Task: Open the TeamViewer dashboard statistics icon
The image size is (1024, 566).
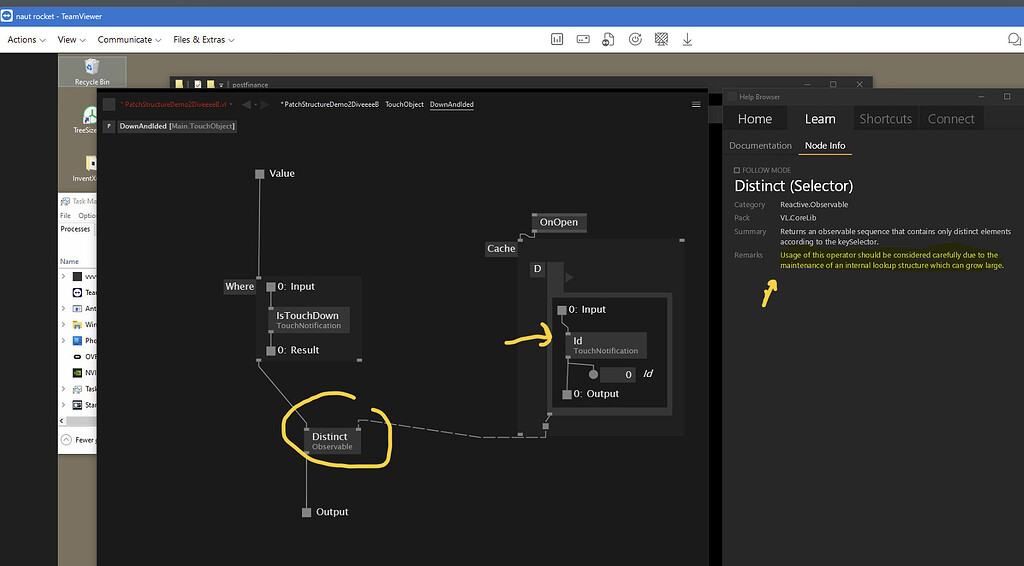Action: (557, 39)
